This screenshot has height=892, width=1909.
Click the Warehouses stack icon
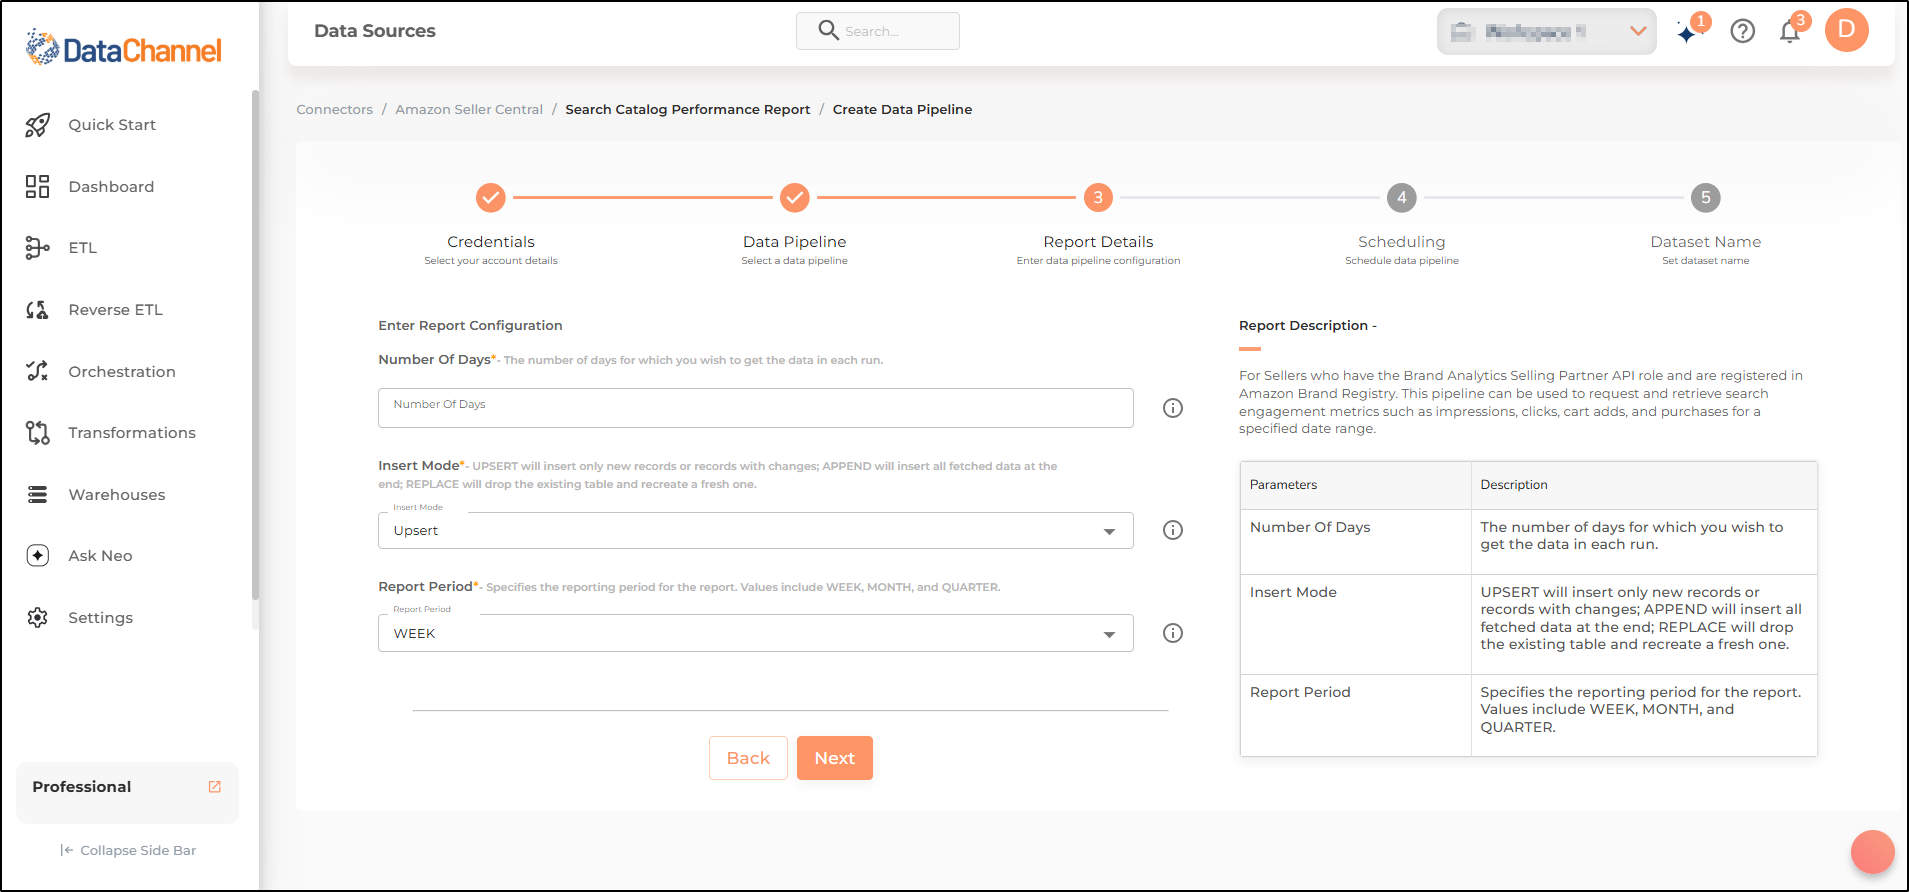pos(38,495)
